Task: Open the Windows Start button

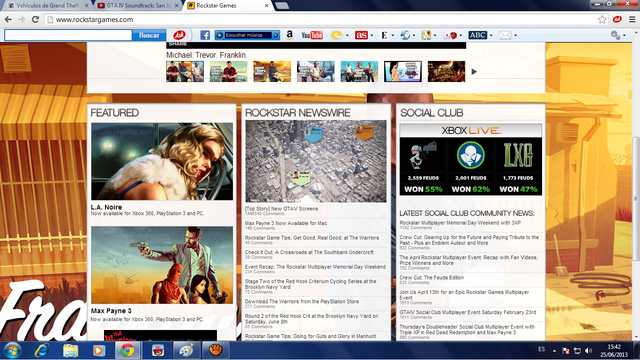Action: 12,351
